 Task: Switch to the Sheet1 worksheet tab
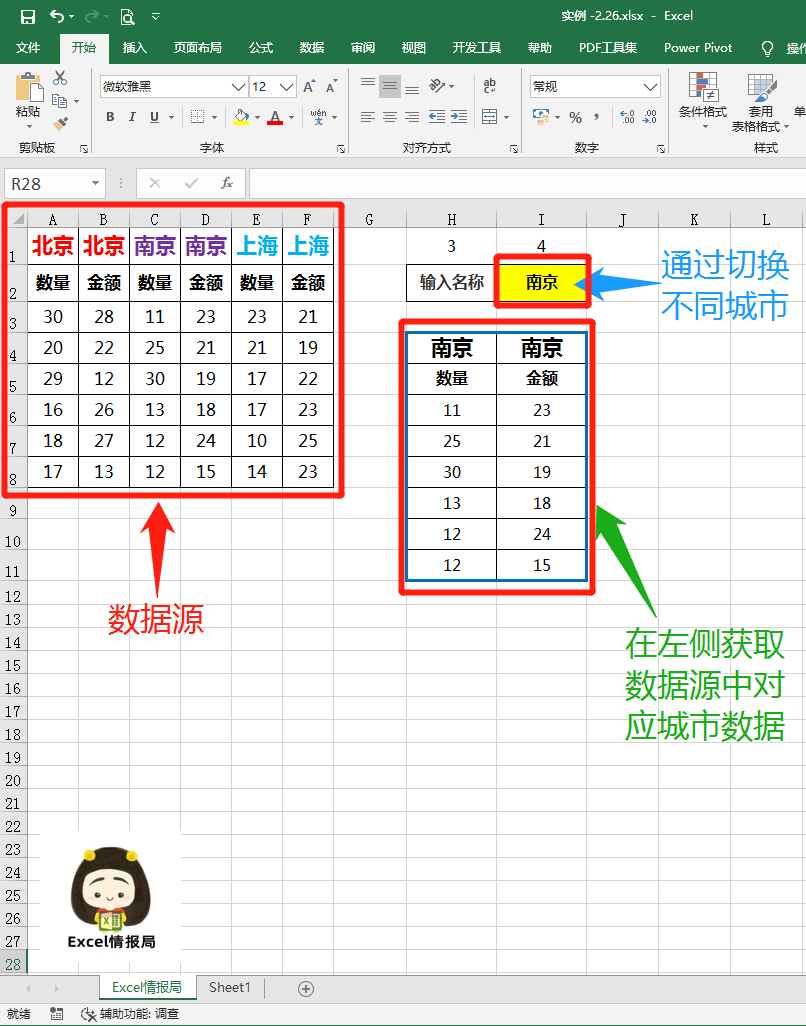230,987
